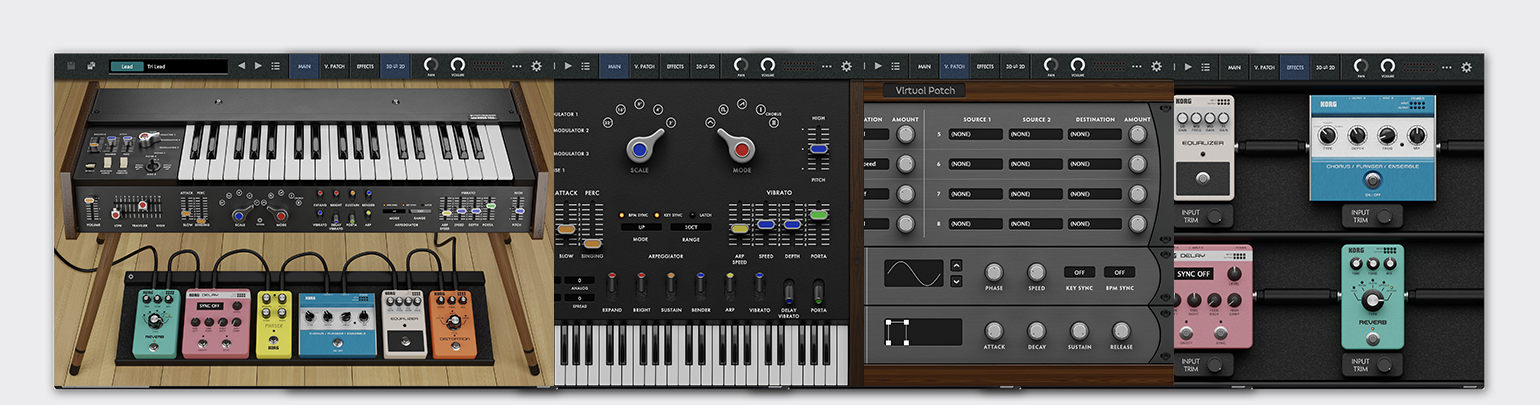
Task: Open row 7 SOURCE 1 dropdown in Virtual Patch
Action: (976, 194)
